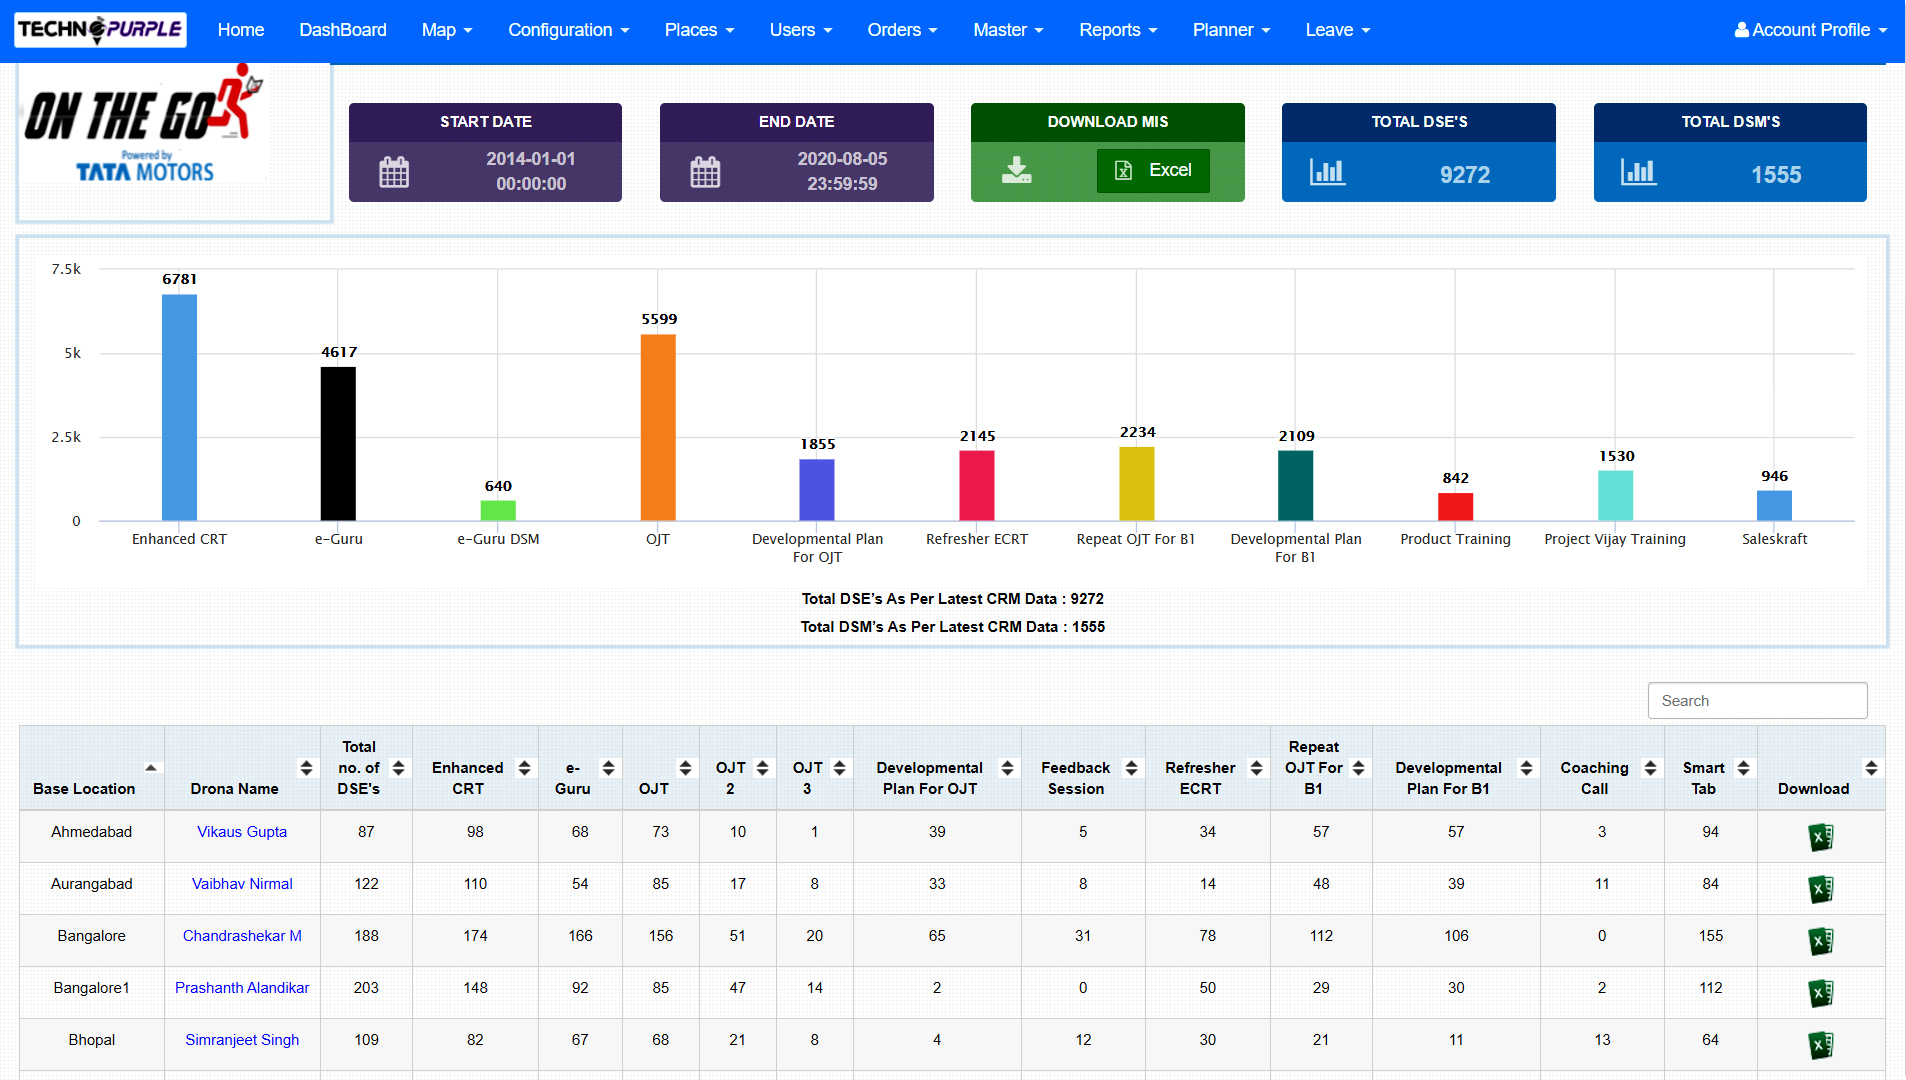The width and height of the screenshot is (1906, 1080).
Task: Click the orange OJT bar
Action: click(658, 427)
